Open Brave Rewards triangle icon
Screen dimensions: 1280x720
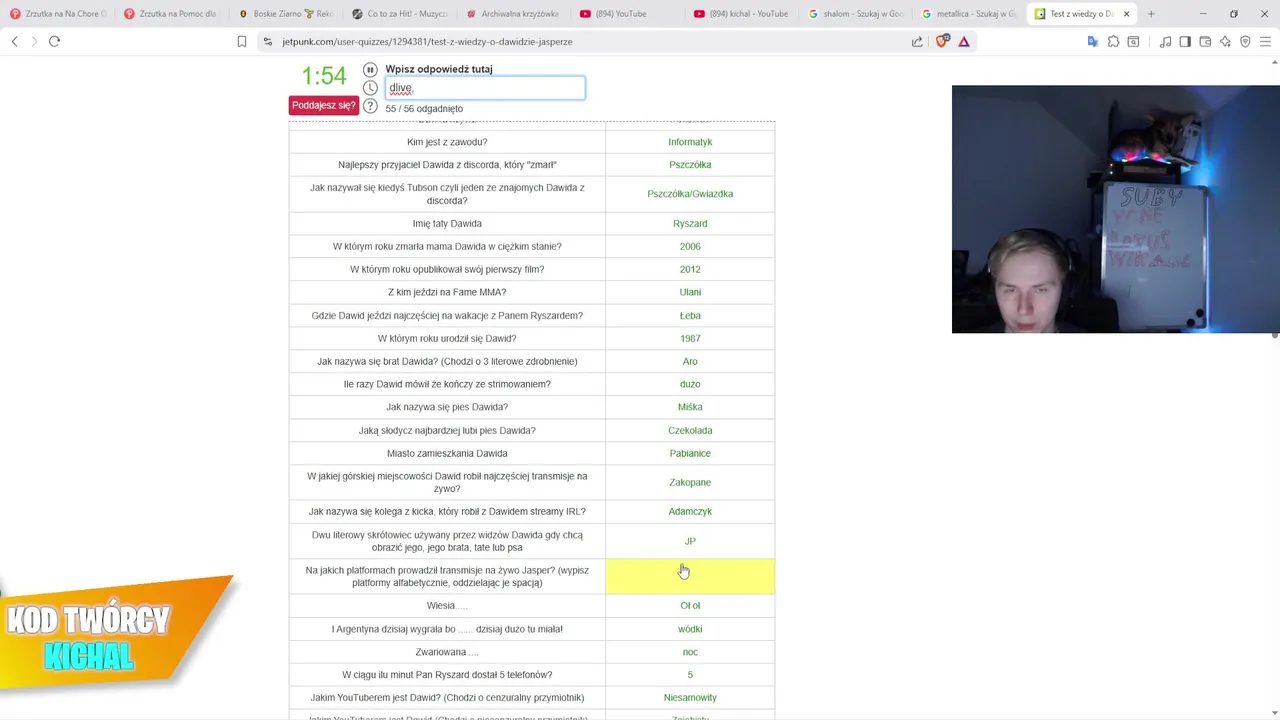(x=964, y=42)
